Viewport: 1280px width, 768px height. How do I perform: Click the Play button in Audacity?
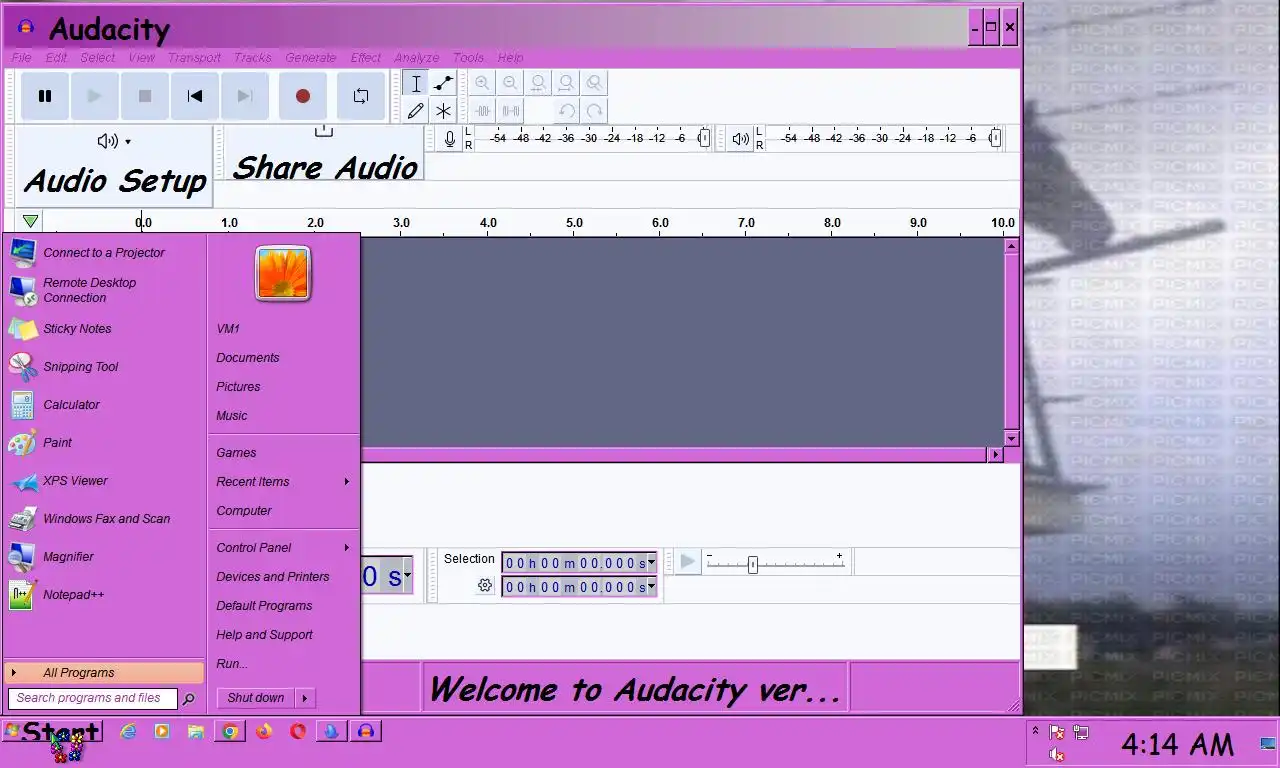click(95, 96)
